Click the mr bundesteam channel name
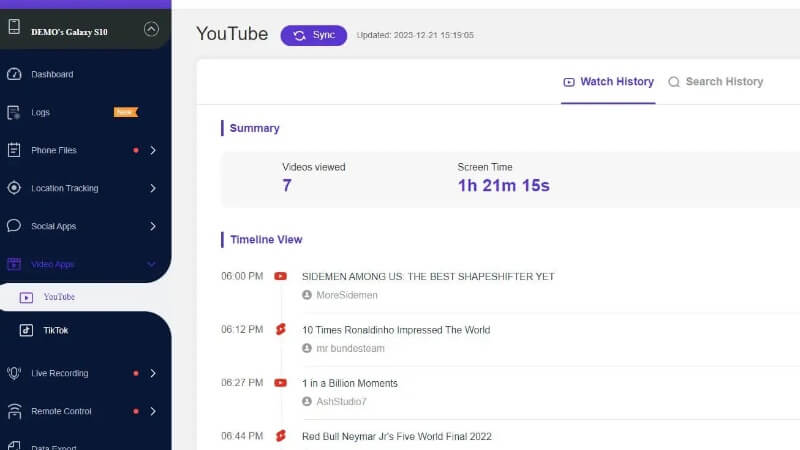Screen dimensions: 800x450 coord(351,348)
